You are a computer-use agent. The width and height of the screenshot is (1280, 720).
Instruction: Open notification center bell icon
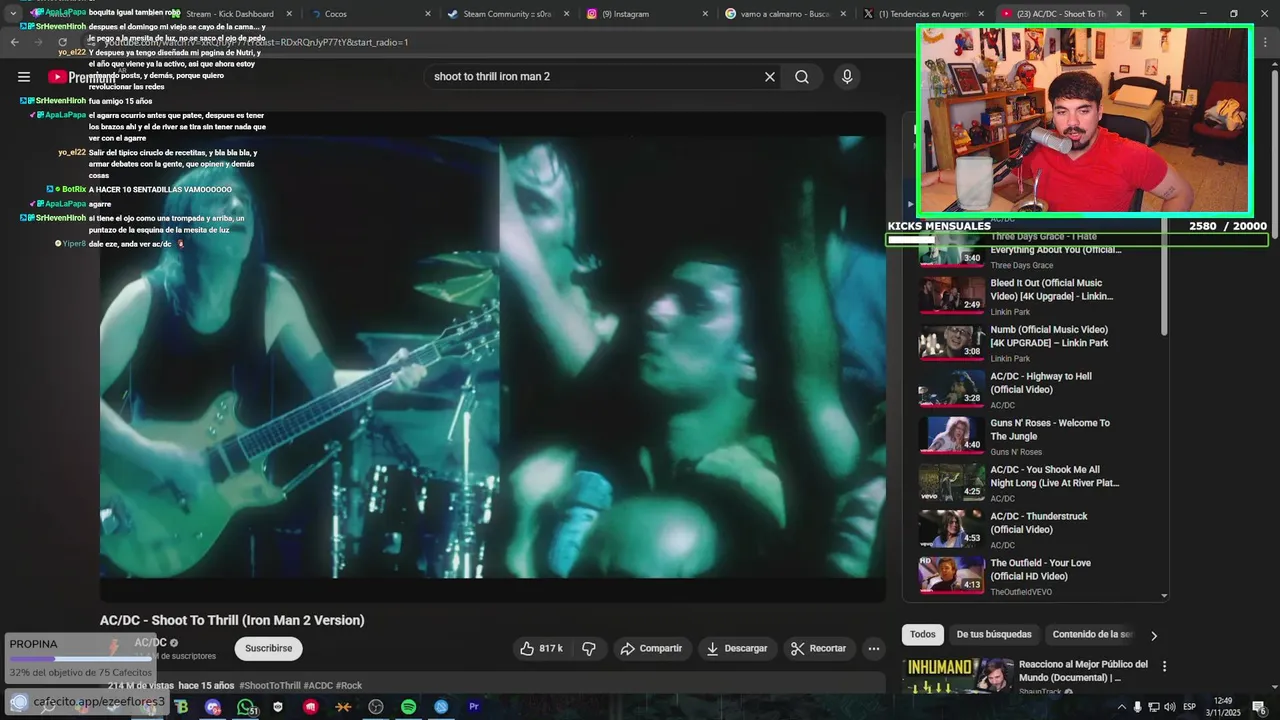[1259, 707]
